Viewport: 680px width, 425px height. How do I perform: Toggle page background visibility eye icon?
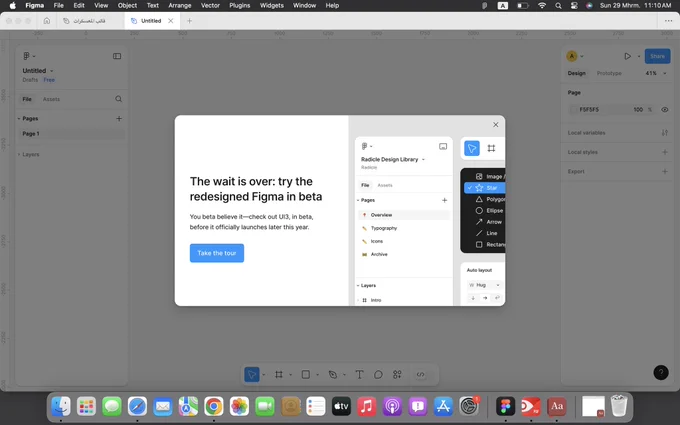(665, 110)
